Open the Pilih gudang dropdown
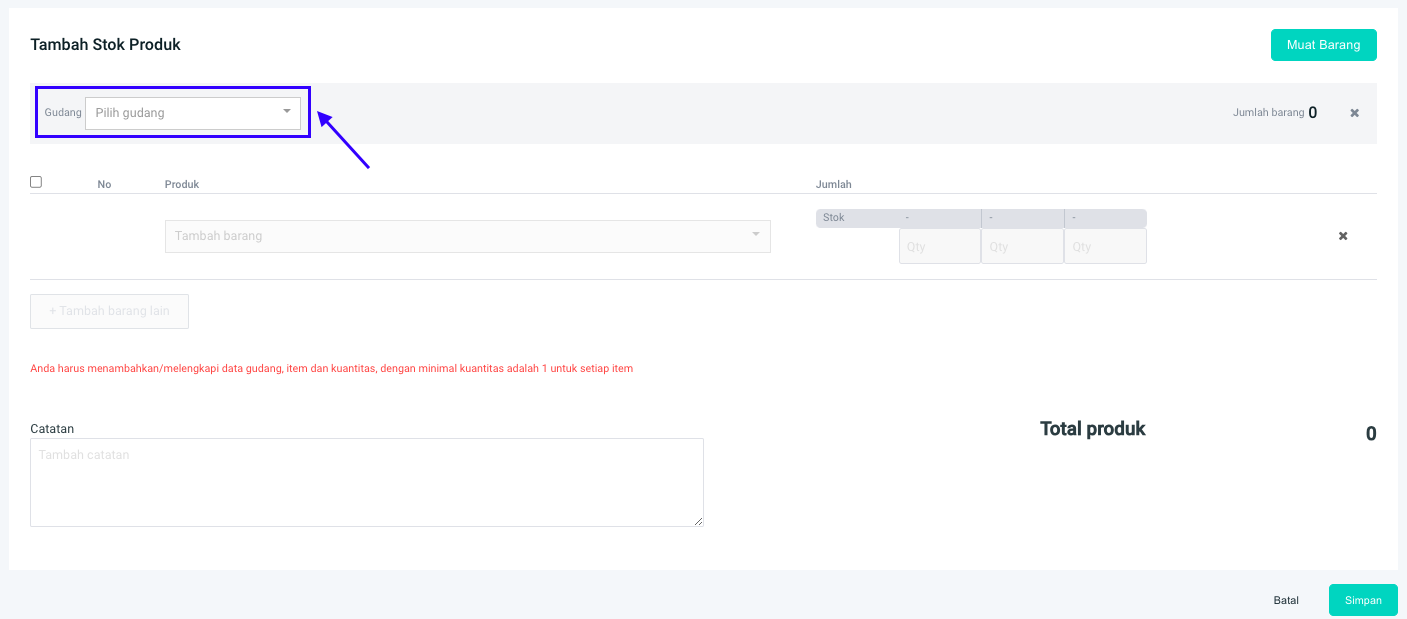Viewport: 1407px width, 619px height. click(x=192, y=113)
